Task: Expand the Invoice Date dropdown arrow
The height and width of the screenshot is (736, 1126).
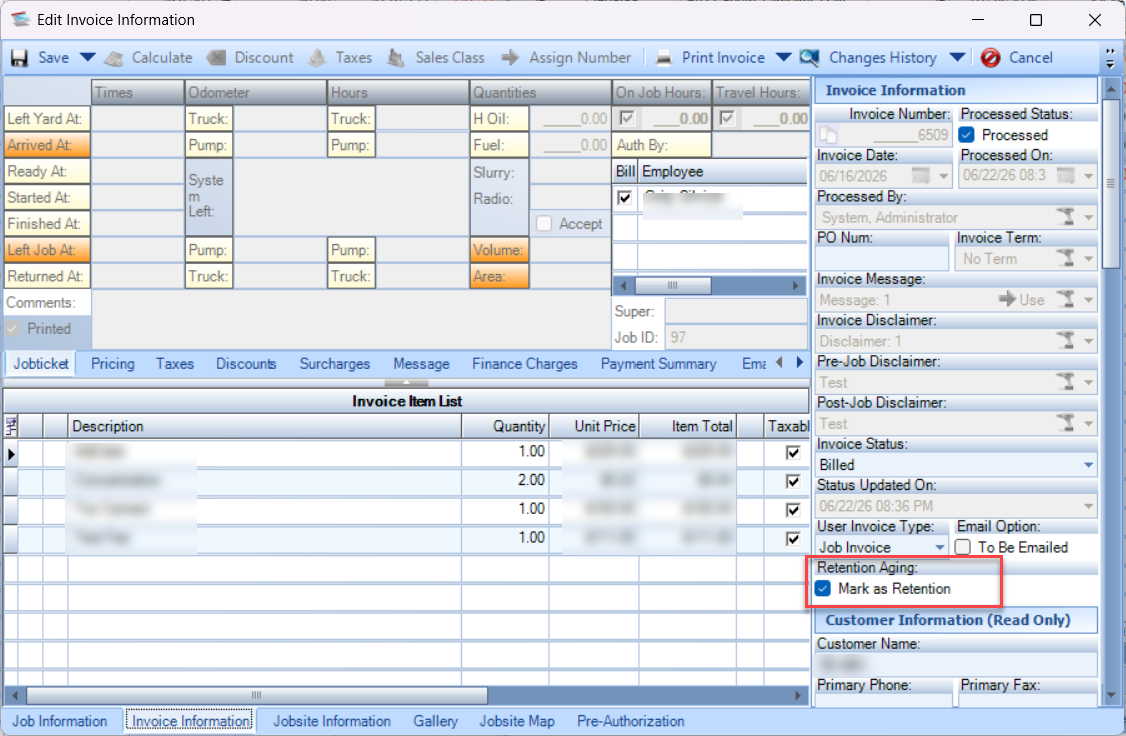Action: pos(944,176)
